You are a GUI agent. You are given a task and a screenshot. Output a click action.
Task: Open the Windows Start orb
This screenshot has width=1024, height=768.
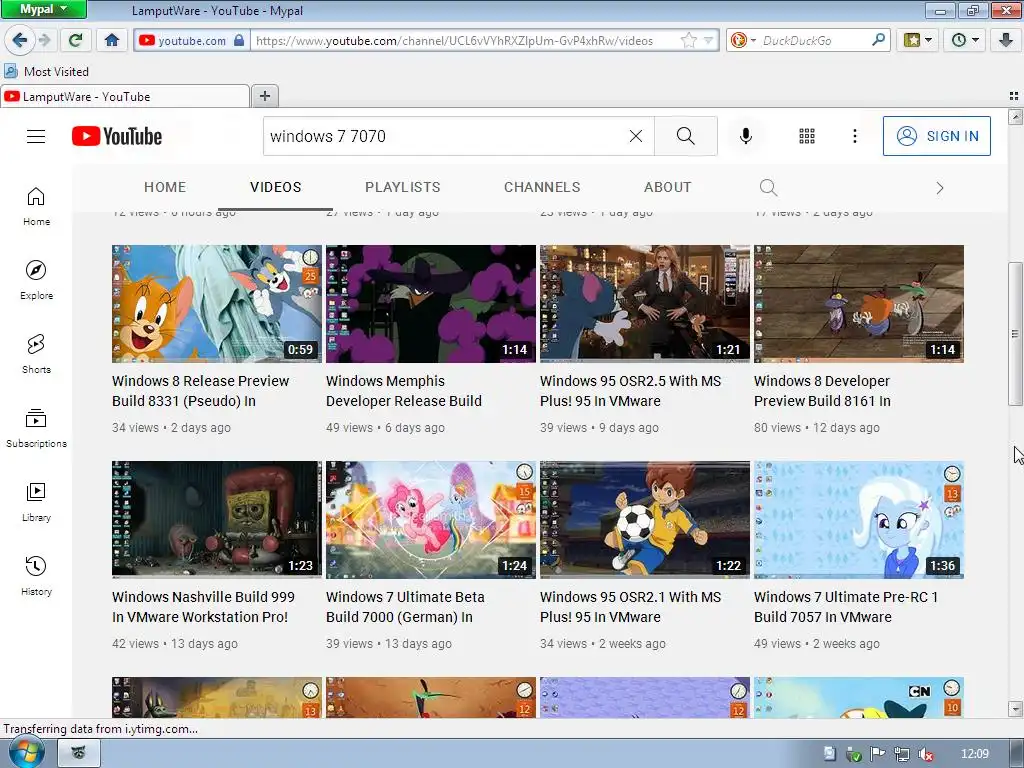pos(26,753)
